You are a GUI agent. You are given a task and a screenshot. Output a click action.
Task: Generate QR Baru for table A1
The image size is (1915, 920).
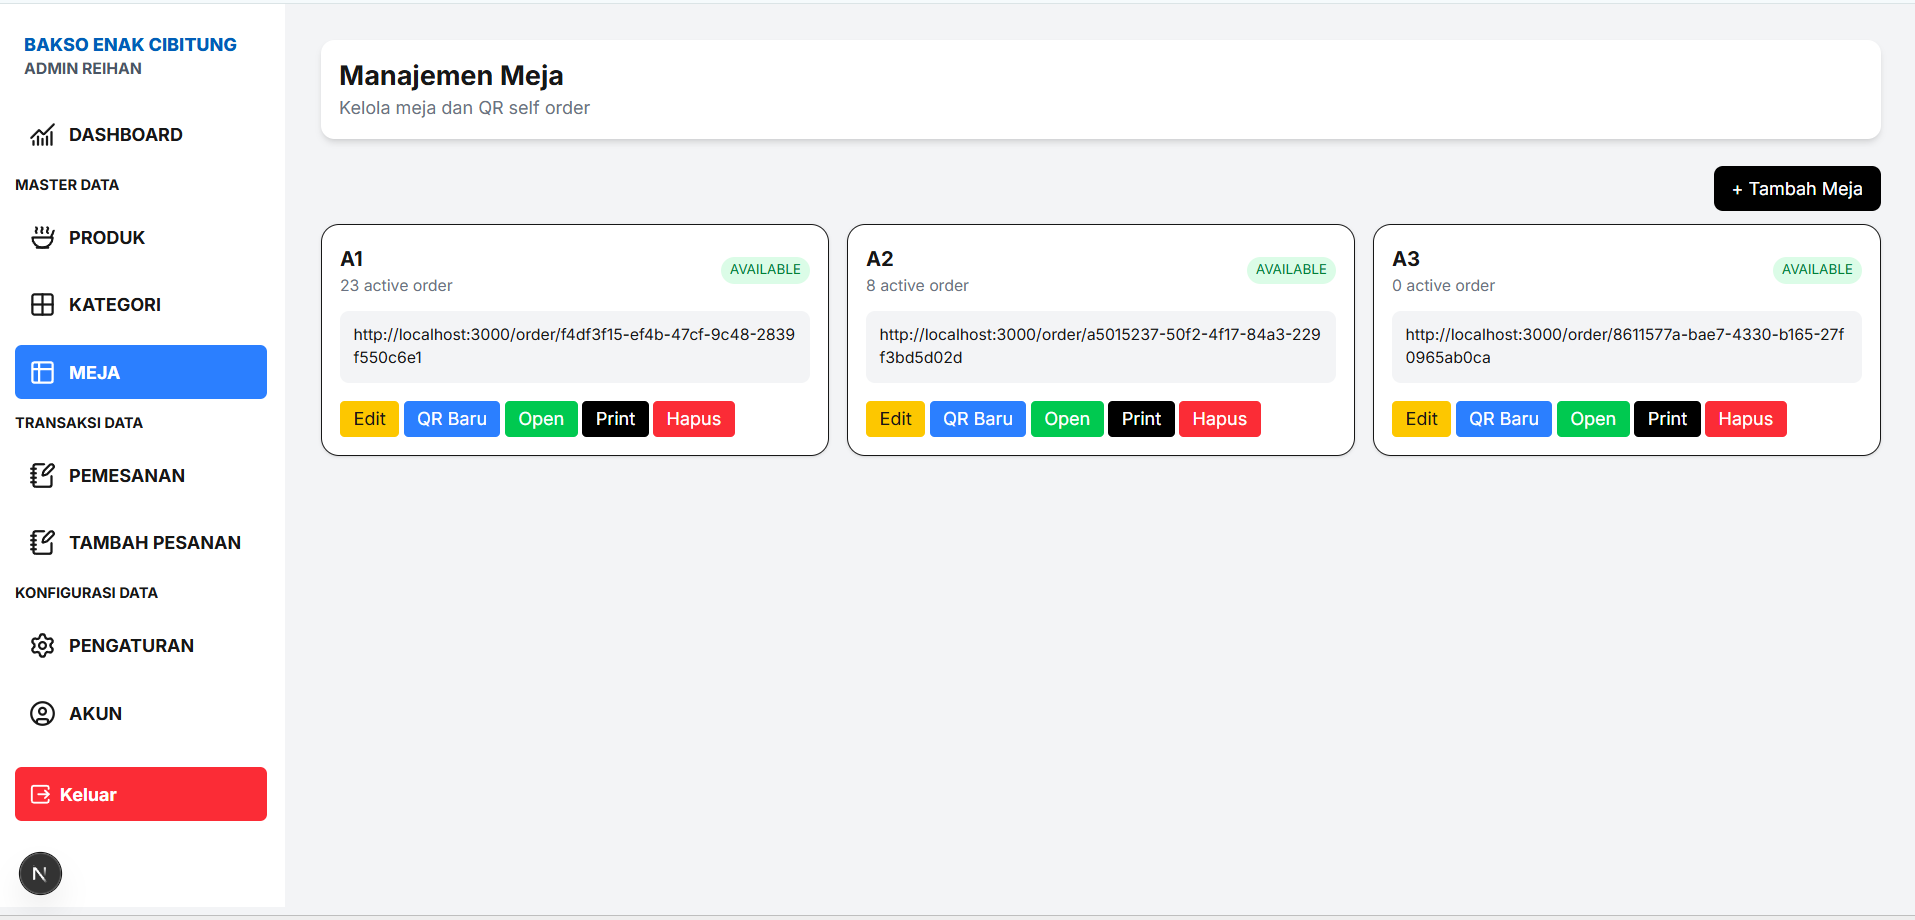pyautogui.click(x=452, y=419)
